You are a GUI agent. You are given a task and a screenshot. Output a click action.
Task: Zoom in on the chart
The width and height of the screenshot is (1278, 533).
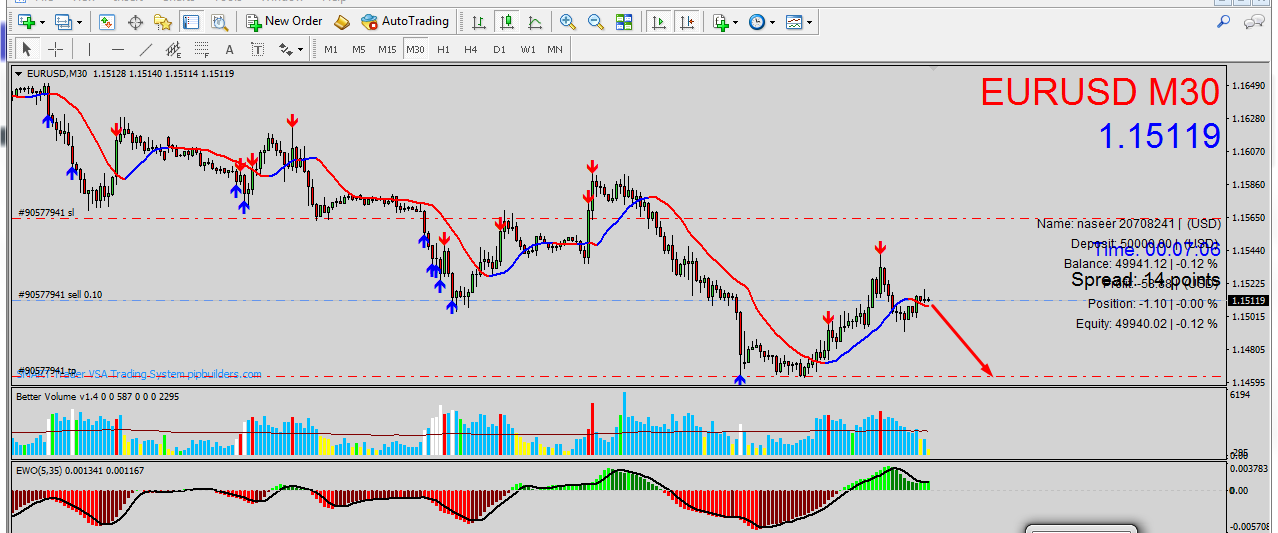[568, 21]
